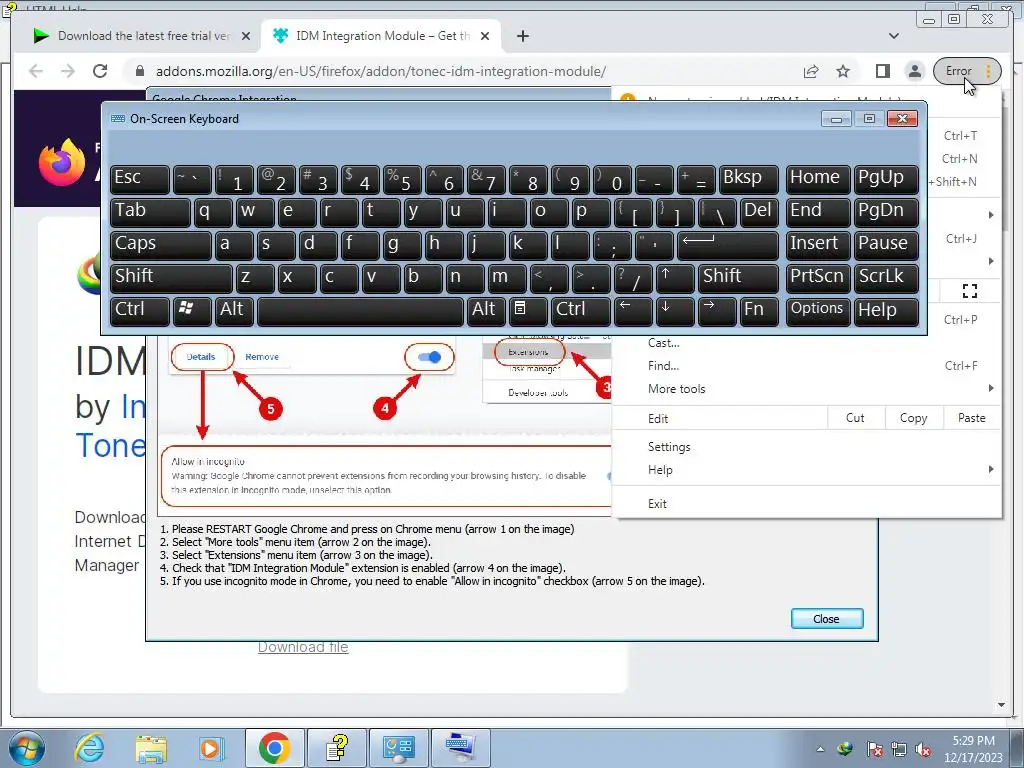Open the tab search chevron

[893, 36]
